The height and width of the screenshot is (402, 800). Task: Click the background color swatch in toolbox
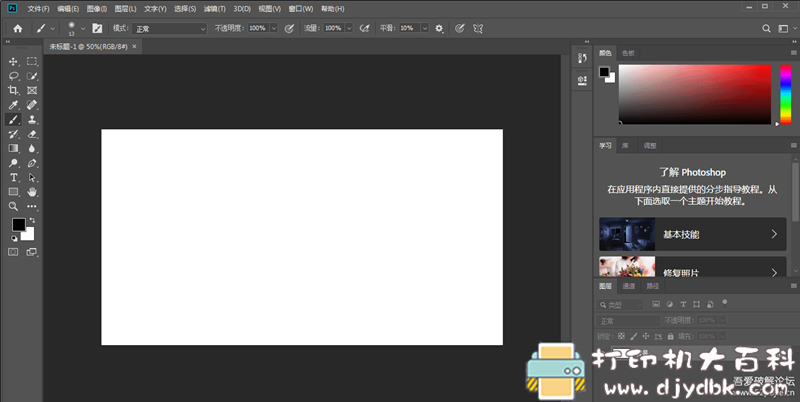tap(29, 235)
